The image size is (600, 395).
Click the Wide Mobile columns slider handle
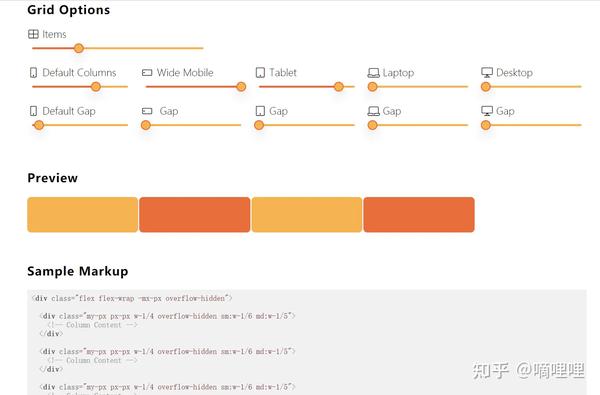tap(241, 87)
